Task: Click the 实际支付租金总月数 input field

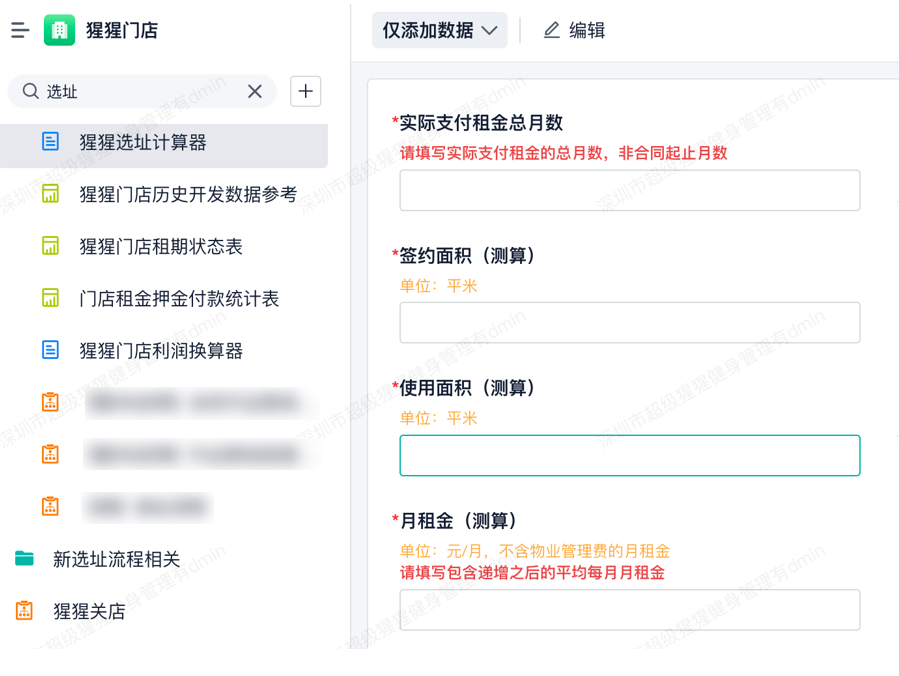Action: pyautogui.click(x=629, y=190)
